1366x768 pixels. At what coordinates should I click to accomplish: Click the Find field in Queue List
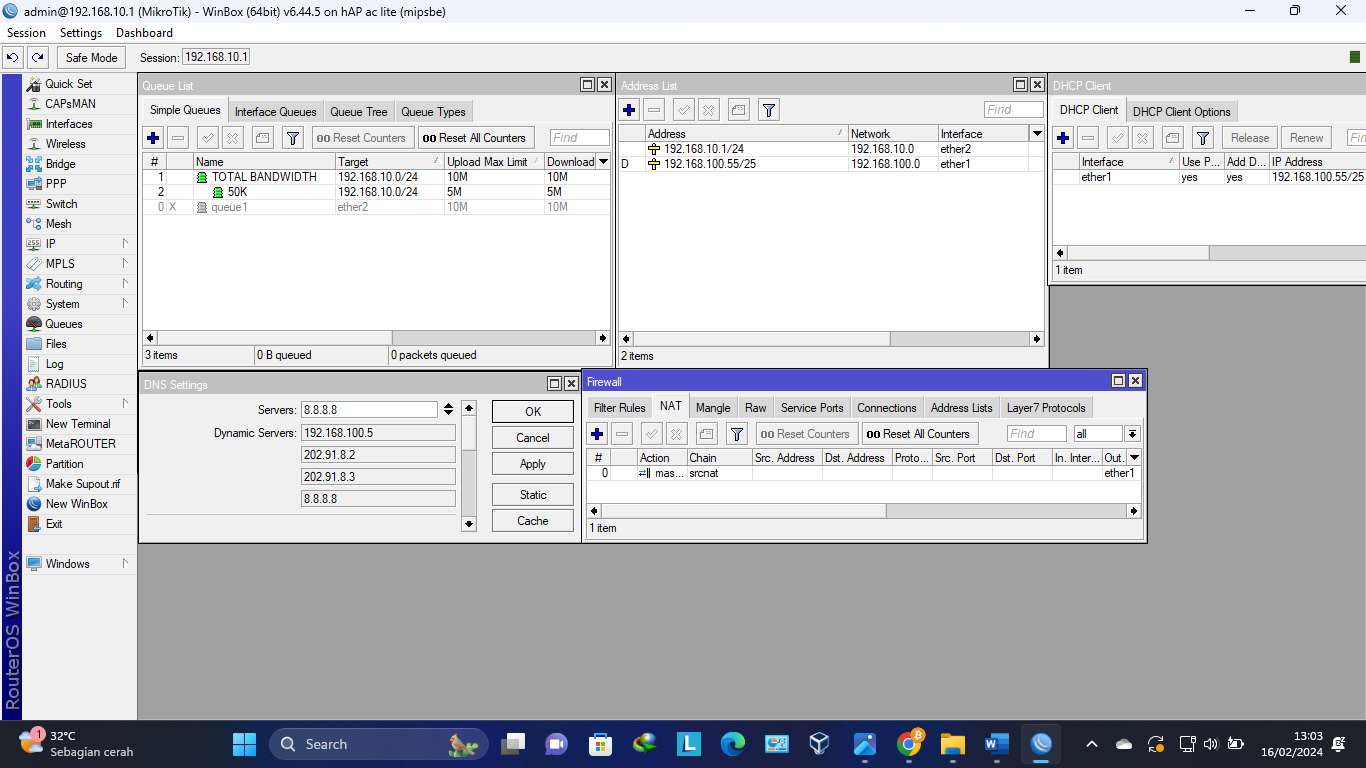579,138
